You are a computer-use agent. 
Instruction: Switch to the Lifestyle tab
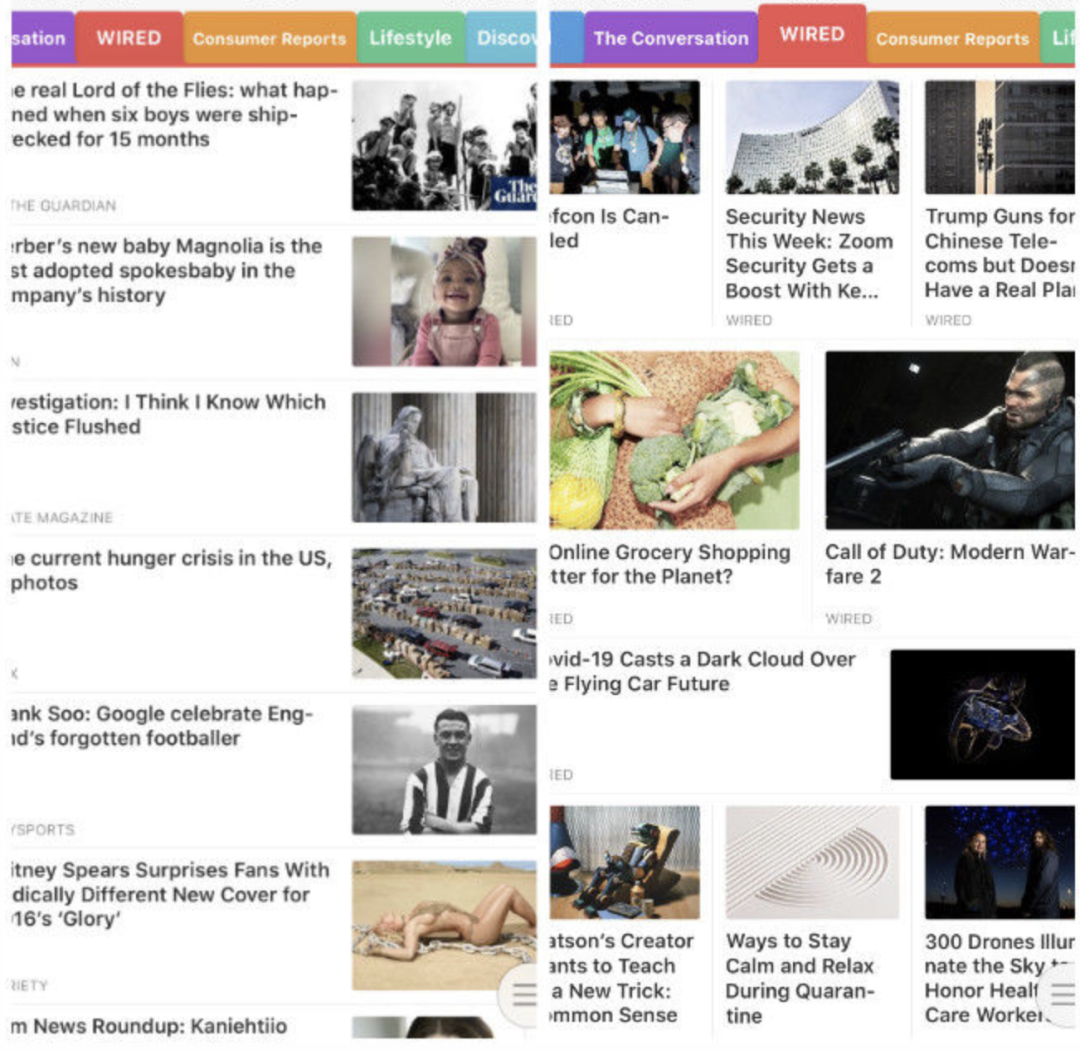410,38
